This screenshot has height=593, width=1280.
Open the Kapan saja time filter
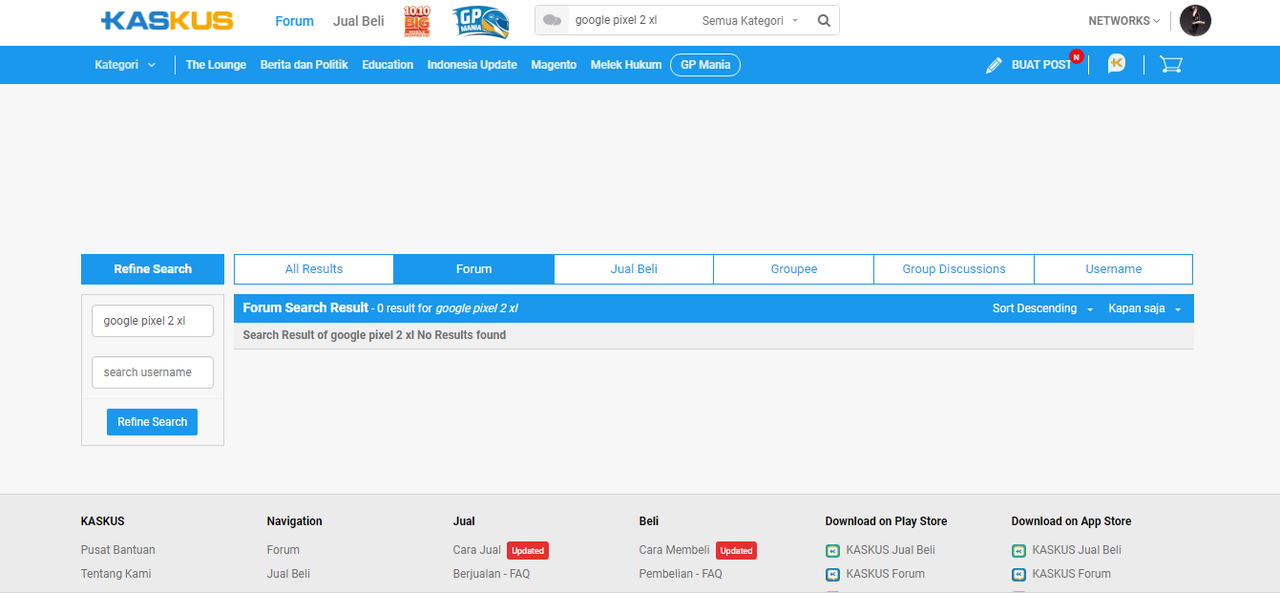coord(1144,309)
